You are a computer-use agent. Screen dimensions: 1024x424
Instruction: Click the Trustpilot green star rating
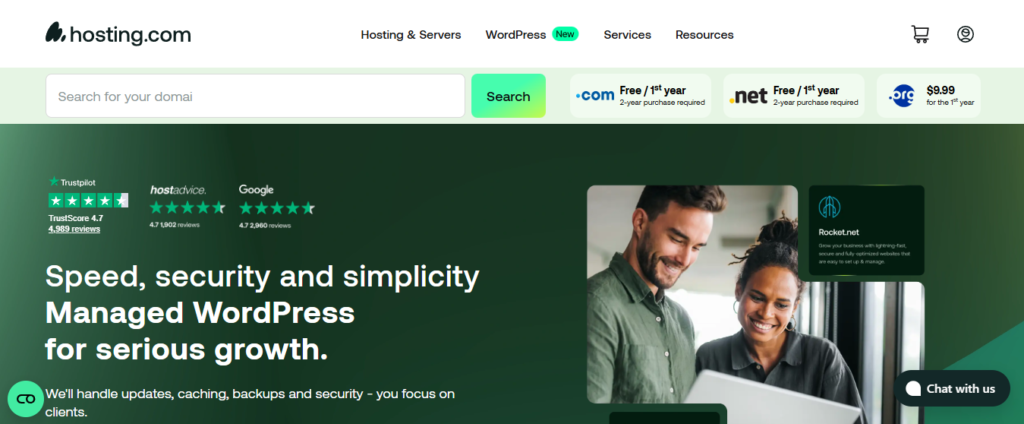(88, 201)
